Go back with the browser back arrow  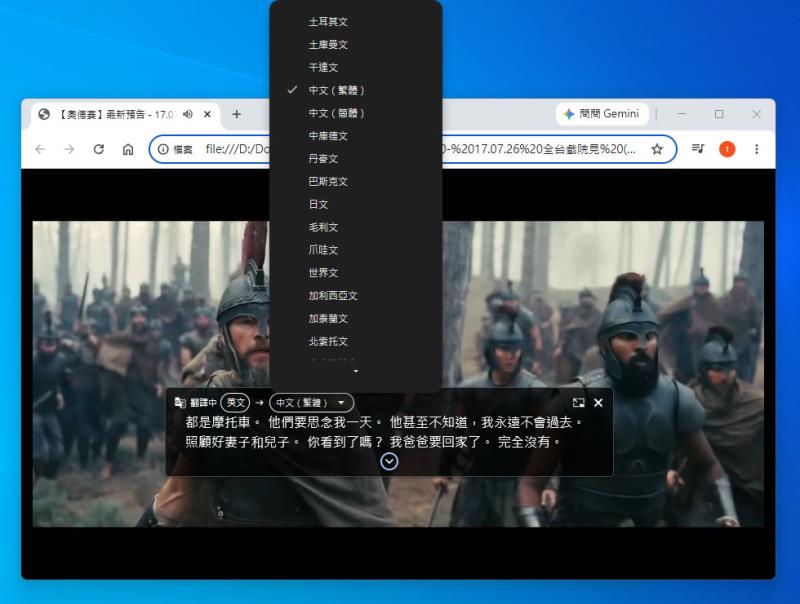(x=40, y=149)
